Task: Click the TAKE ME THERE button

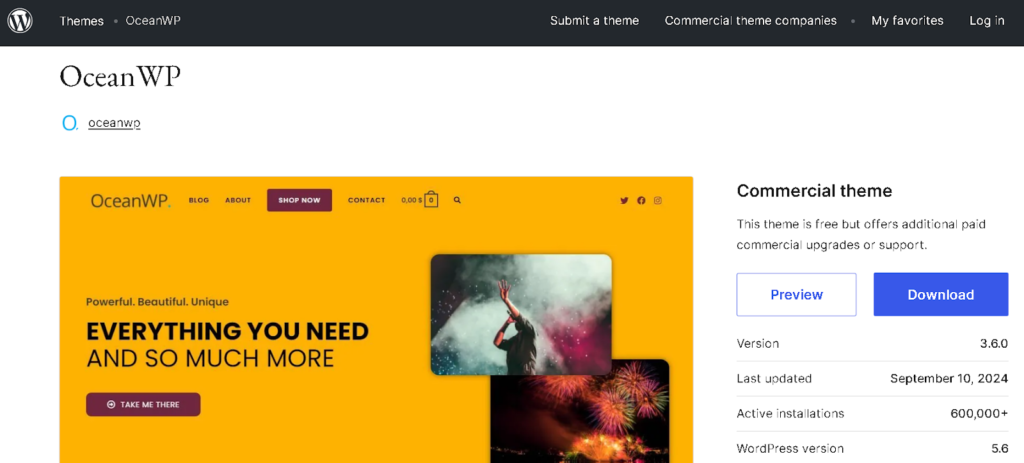Action: pos(143,404)
